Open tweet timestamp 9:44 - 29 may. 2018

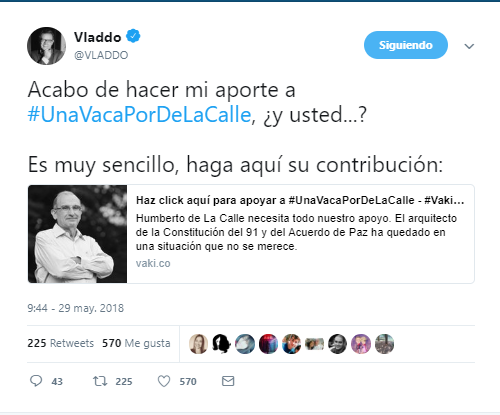click(75, 308)
